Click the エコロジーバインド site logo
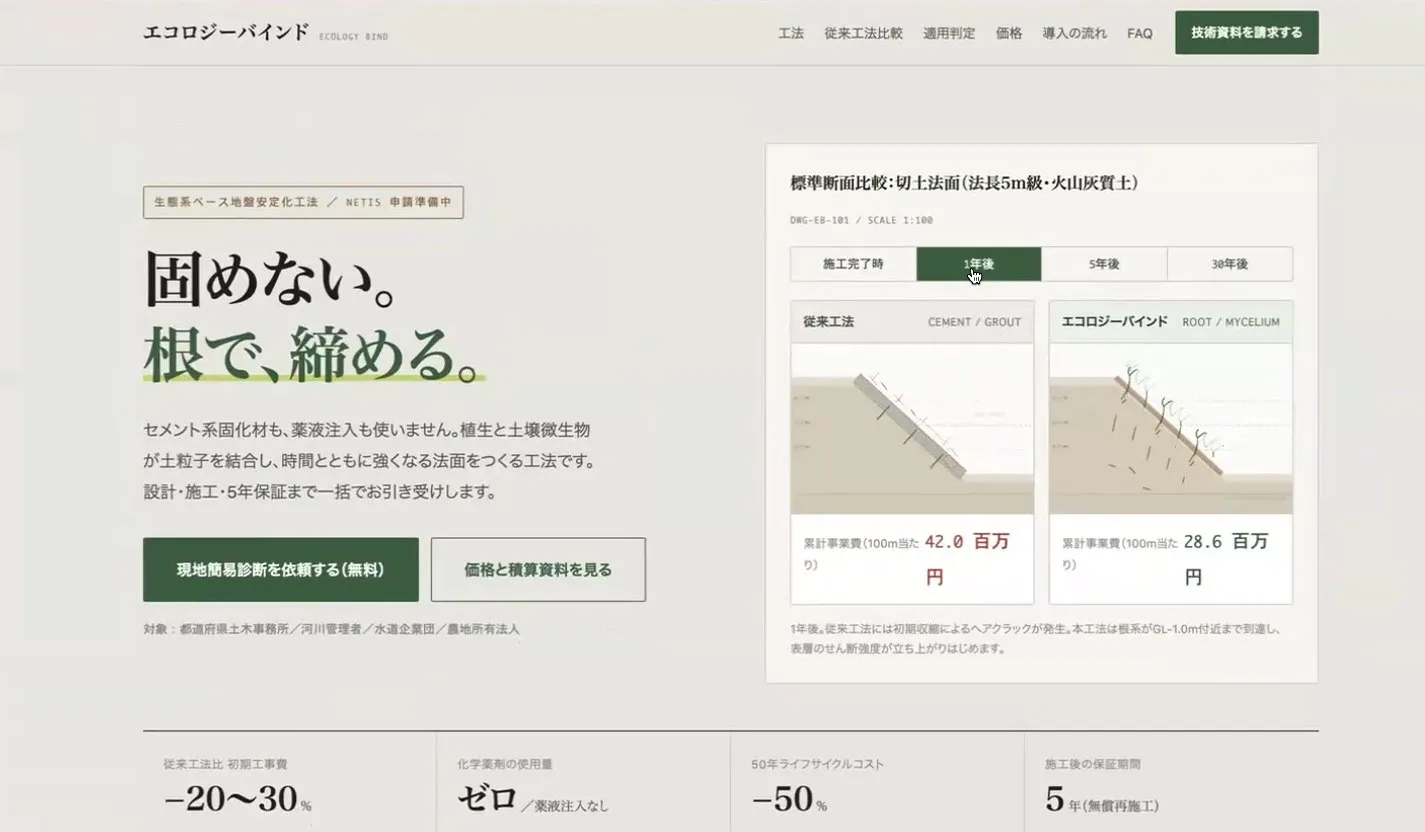 226,32
